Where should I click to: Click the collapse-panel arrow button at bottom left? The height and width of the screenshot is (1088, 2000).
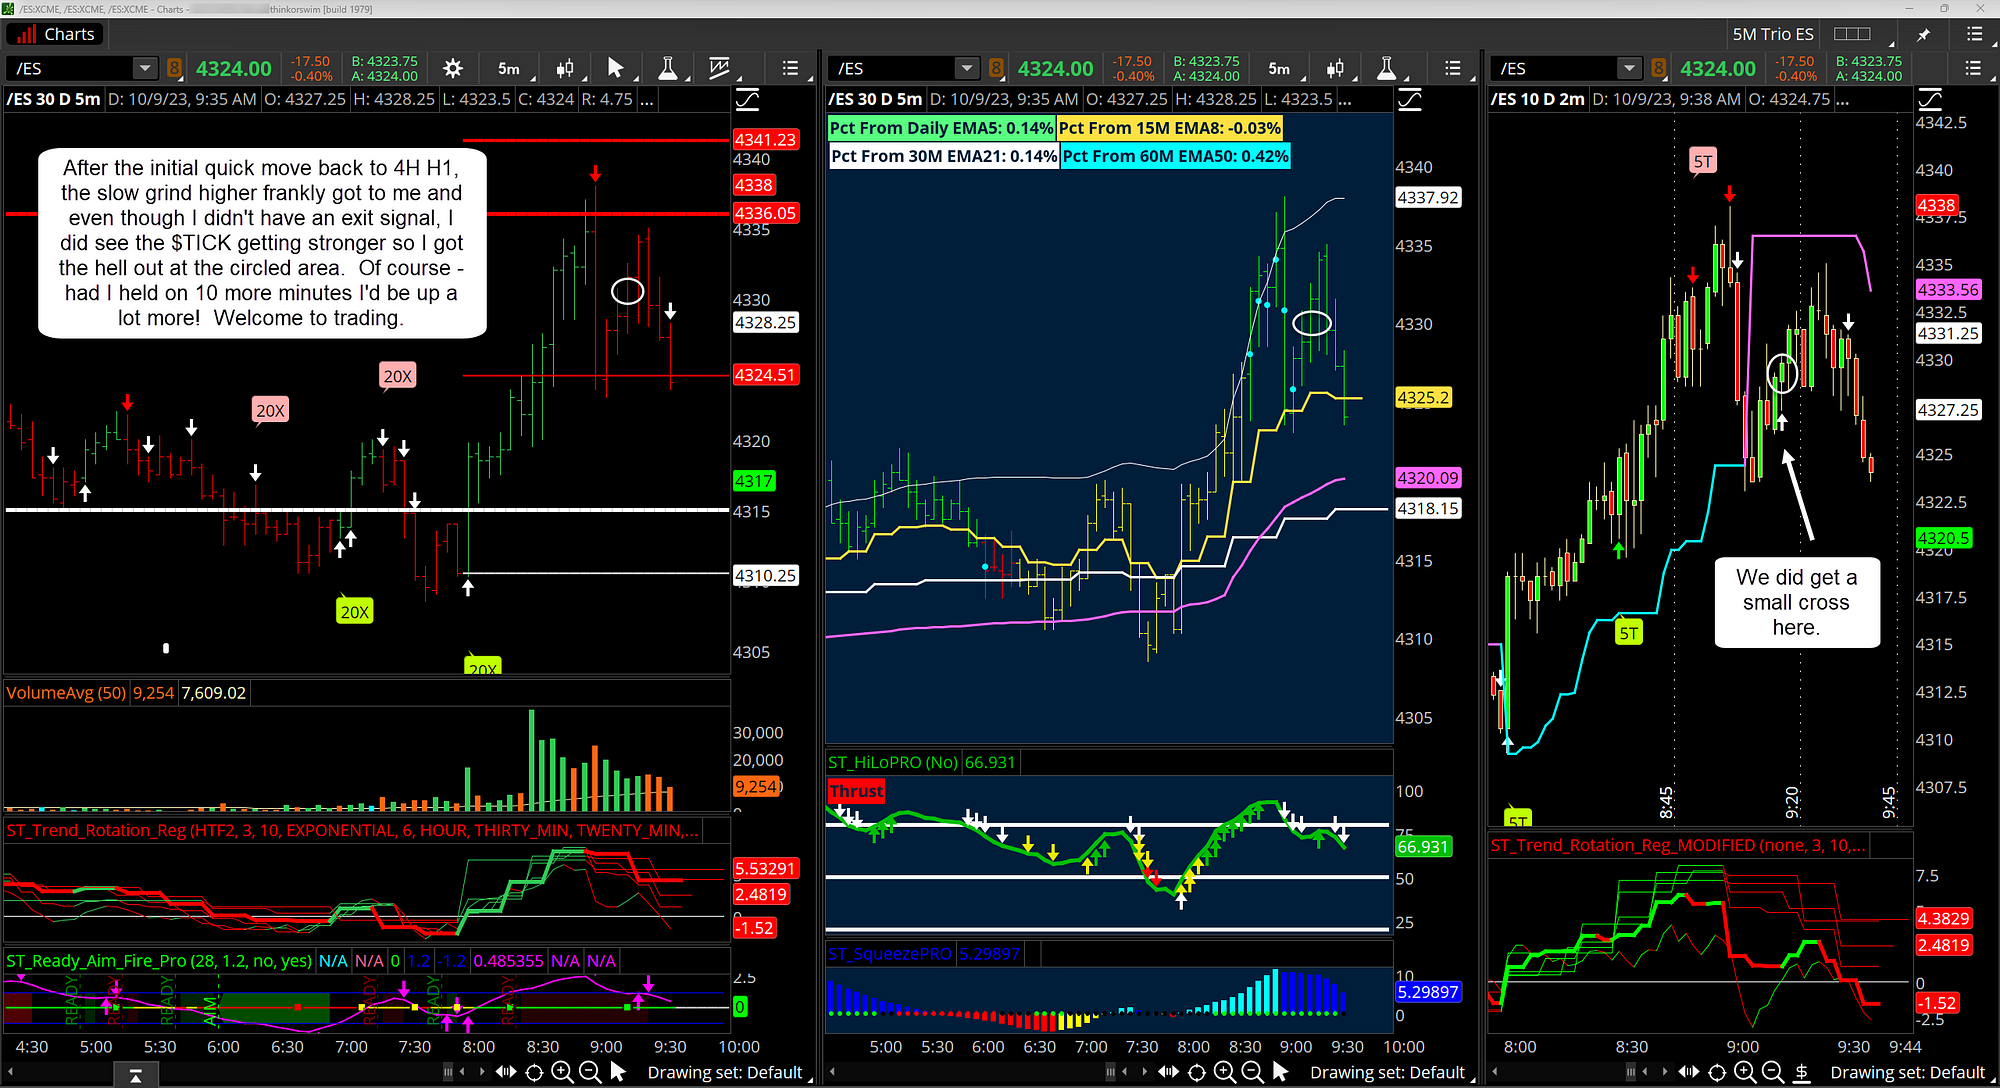[135, 1076]
